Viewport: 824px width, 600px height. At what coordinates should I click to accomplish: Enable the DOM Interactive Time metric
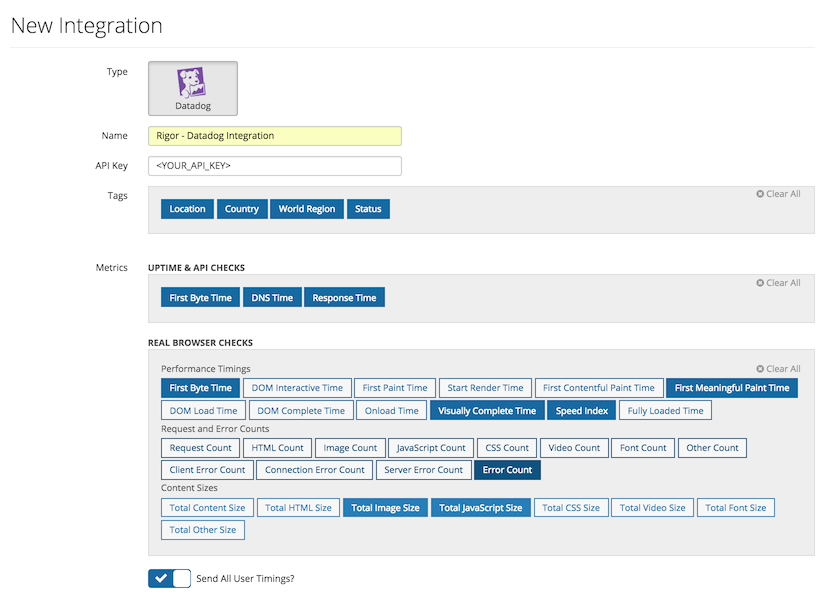(x=297, y=388)
